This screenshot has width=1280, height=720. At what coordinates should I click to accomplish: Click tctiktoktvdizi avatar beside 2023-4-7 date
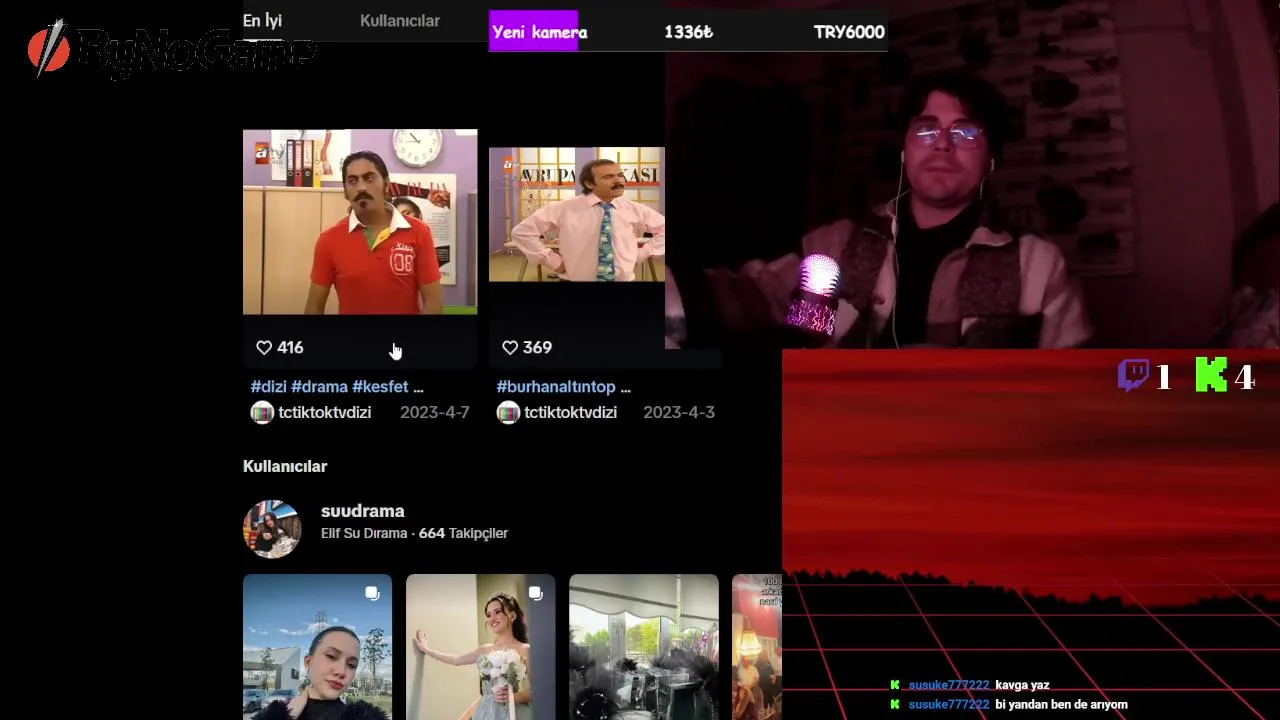[x=262, y=412]
